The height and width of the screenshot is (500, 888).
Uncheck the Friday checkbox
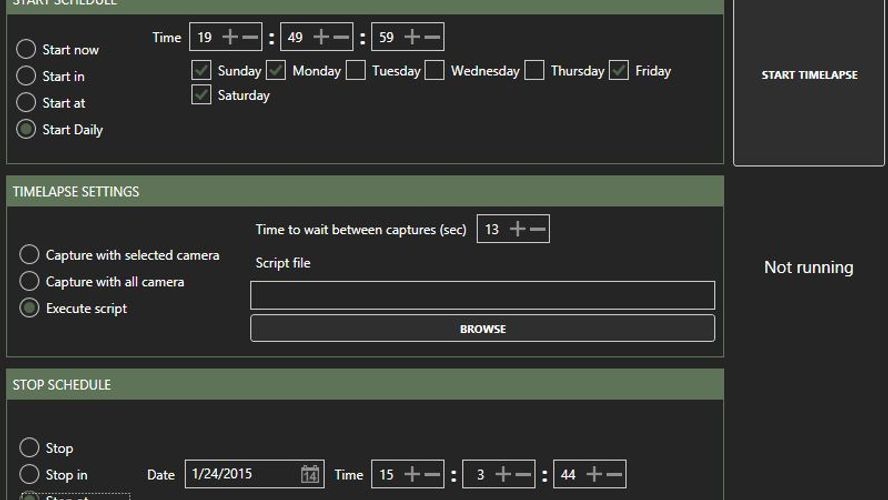tap(619, 70)
